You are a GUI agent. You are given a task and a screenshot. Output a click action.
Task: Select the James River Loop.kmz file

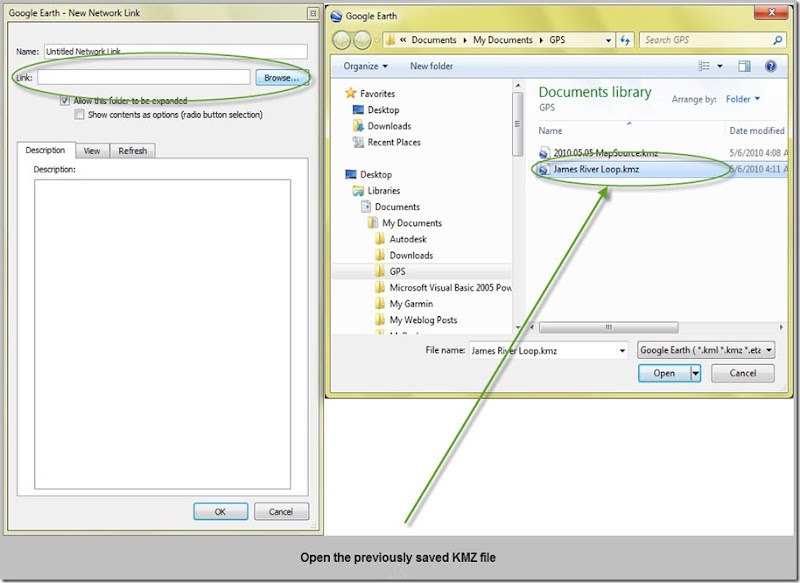pos(596,169)
